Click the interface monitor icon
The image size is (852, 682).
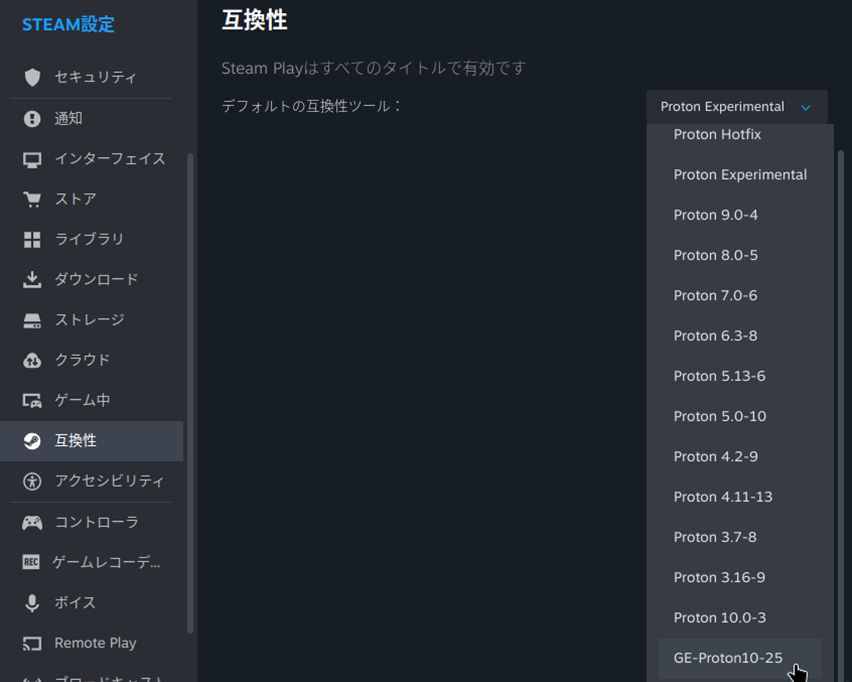point(32,159)
